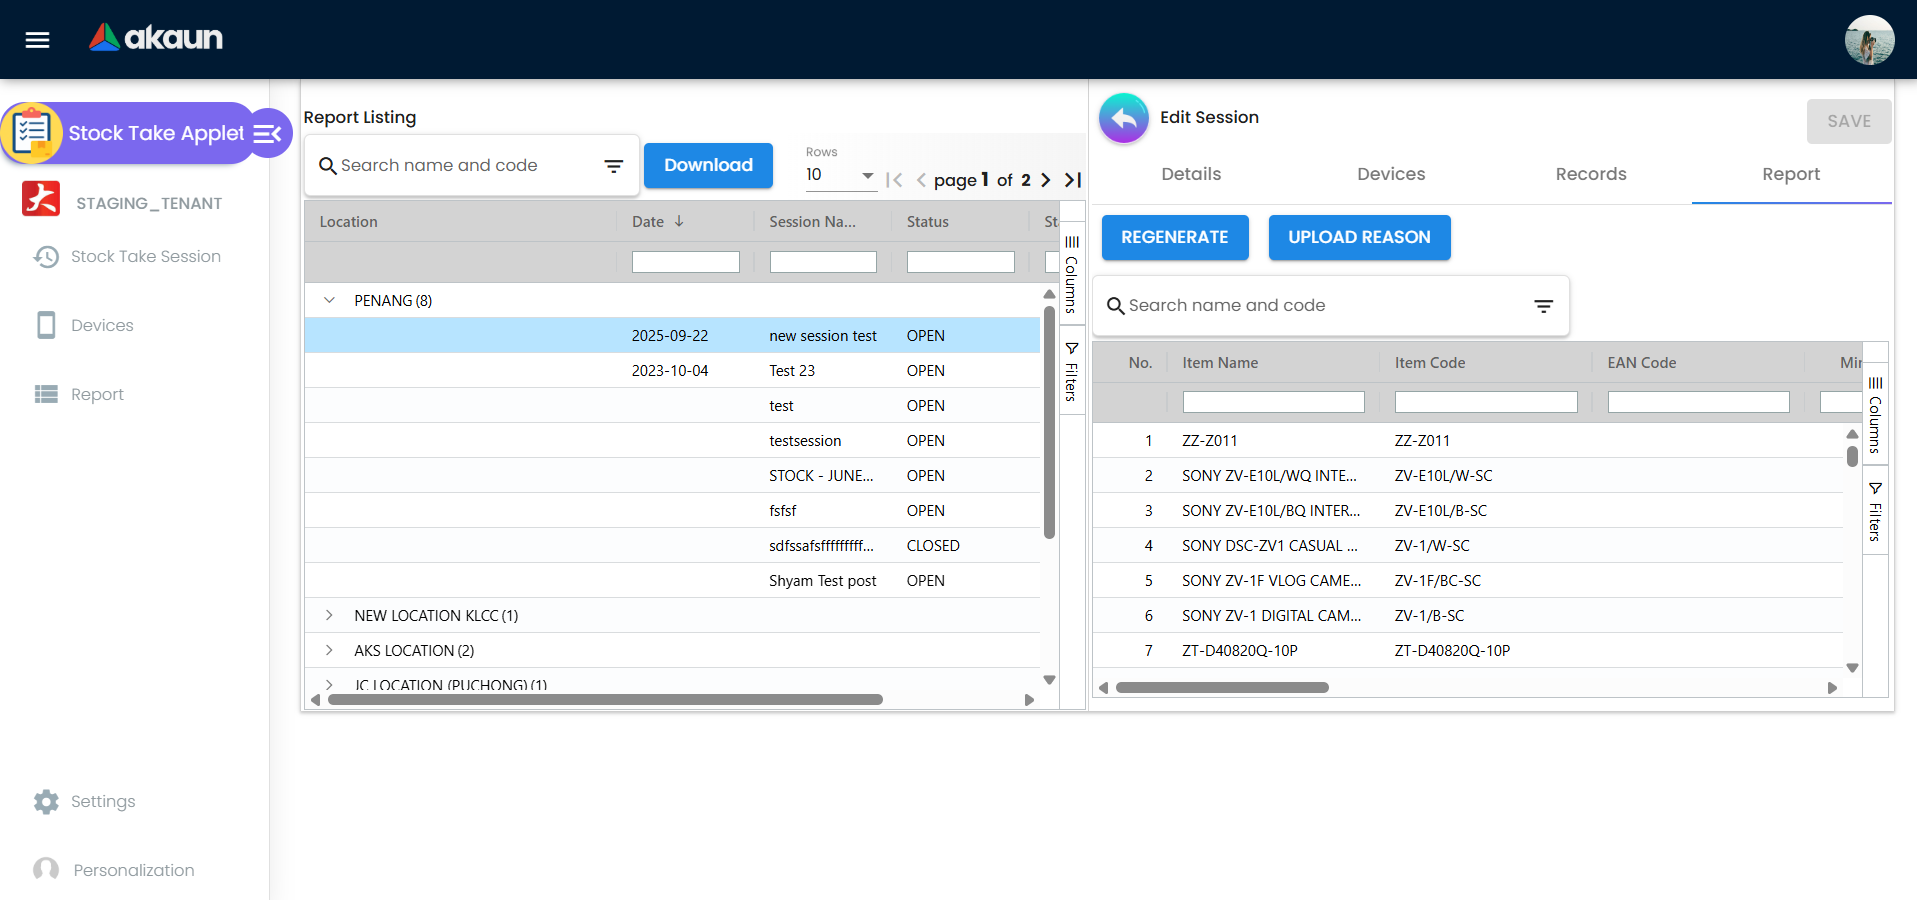Click the Session Name filter input field
Screen dimensions: 1917x900
point(822,261)
